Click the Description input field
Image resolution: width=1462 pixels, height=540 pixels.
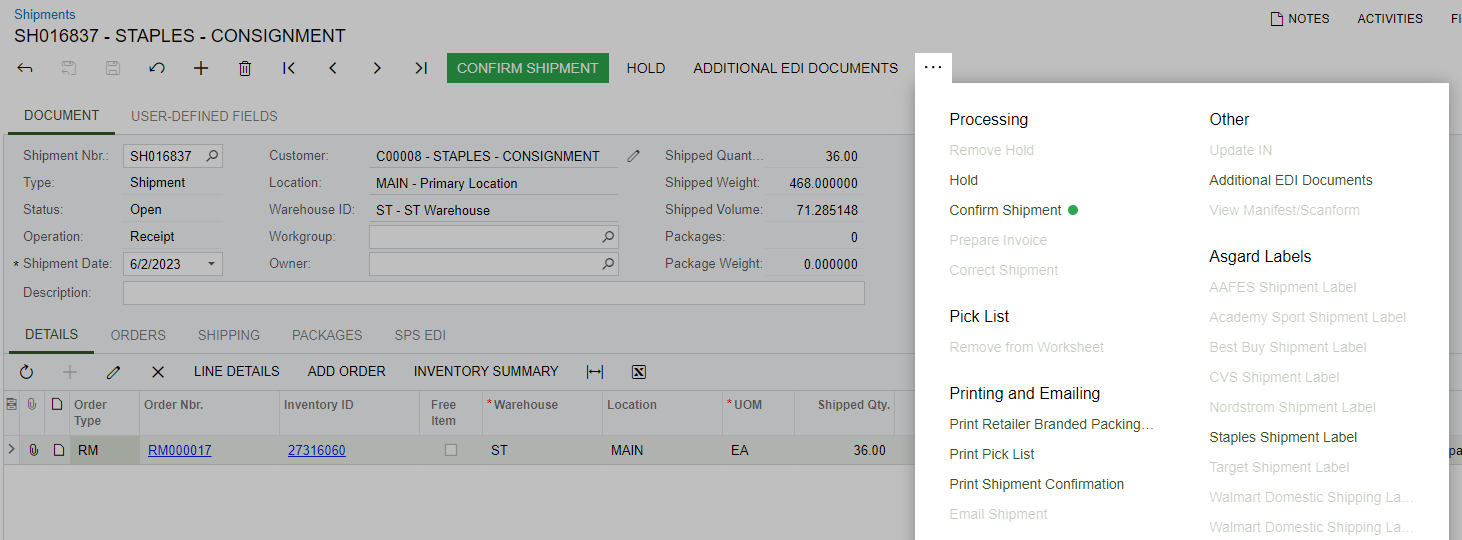coord(494,293)
